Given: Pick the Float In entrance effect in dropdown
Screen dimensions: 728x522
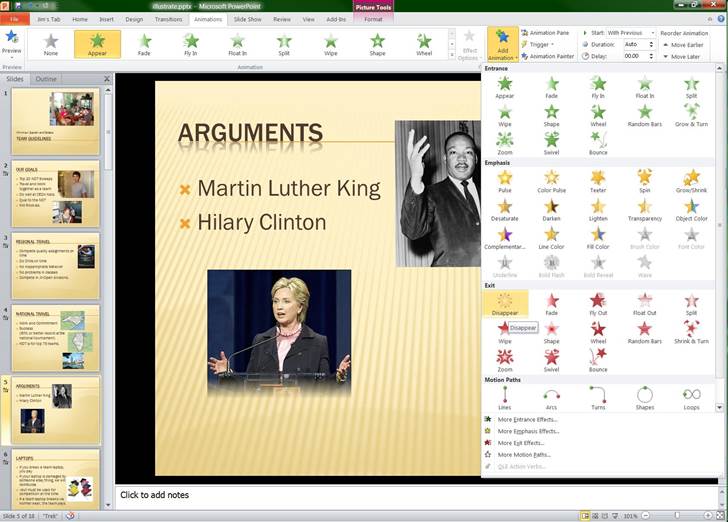Looking at the screenshot, I should point(644,87).
